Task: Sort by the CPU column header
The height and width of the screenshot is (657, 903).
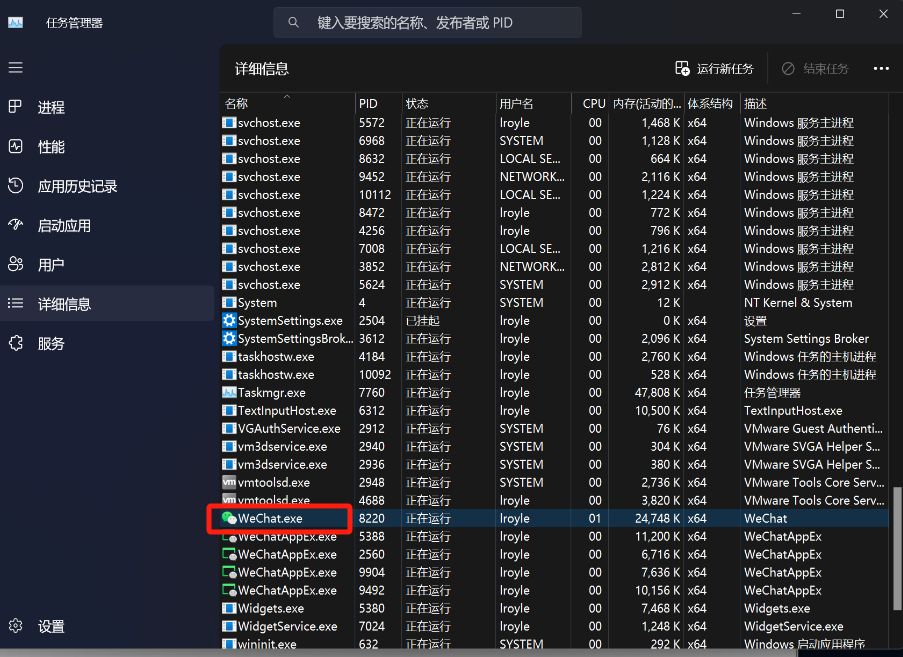Action: click(590, 104)
